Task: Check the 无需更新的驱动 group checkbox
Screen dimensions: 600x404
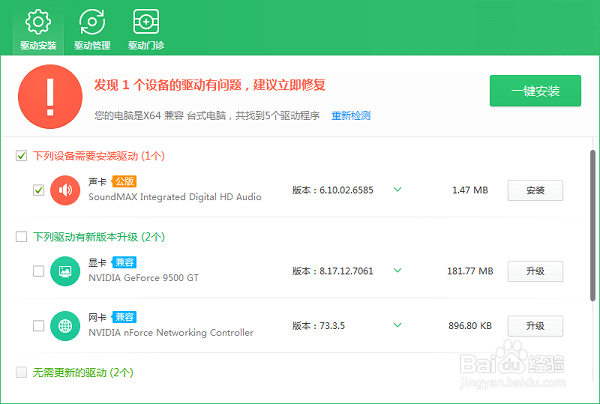Action: [21, 372]
